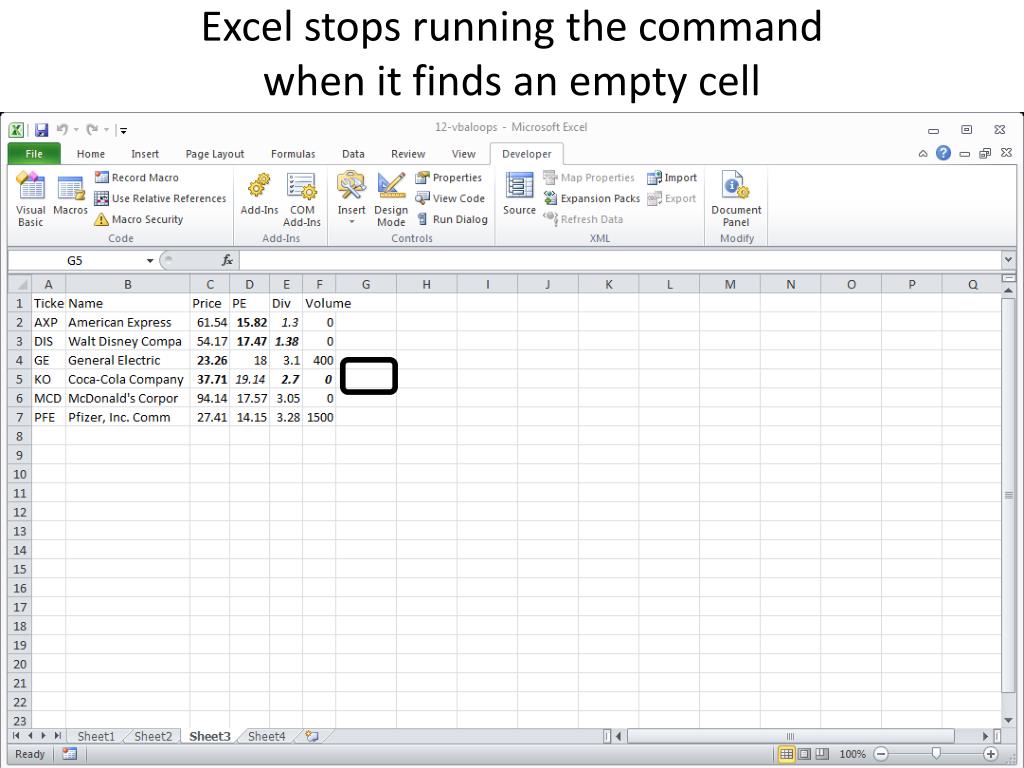The height and width of the screenshot is (768, 1024).
Task: Go to first sheet tab arrow
Action: (16, 736)
